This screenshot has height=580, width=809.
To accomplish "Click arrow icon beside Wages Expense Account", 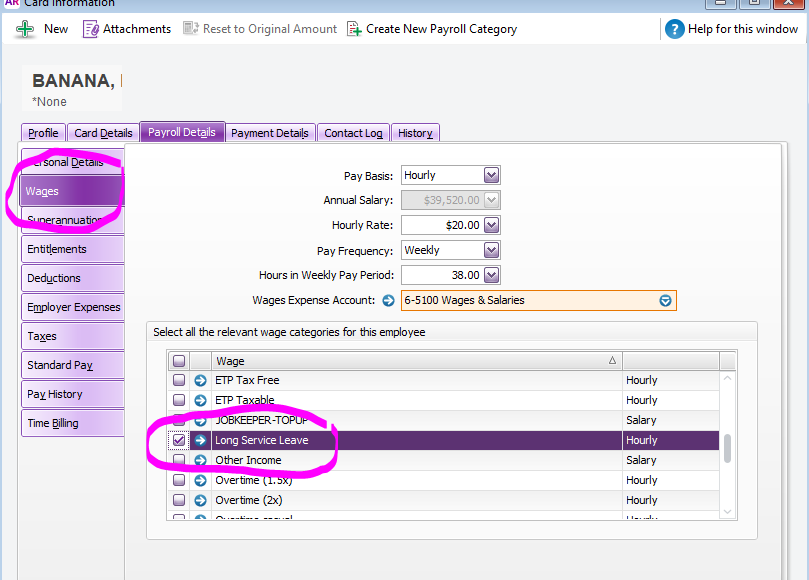I will coord(389,300).
